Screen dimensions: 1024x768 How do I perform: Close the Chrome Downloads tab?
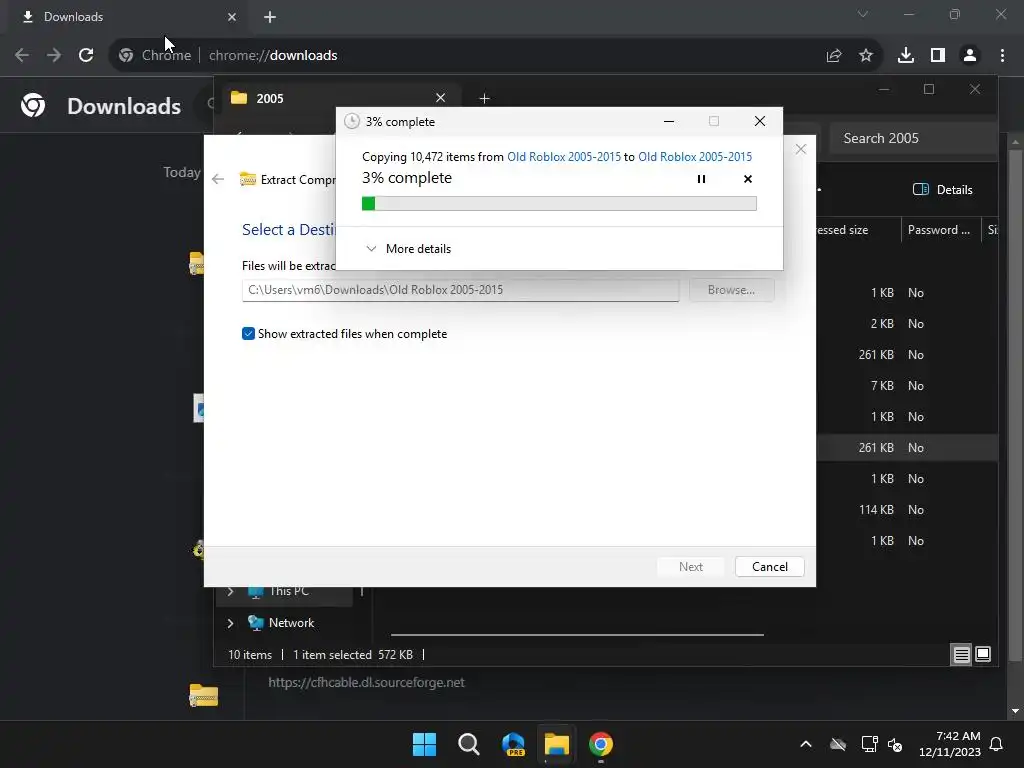[x=232, y=17]
